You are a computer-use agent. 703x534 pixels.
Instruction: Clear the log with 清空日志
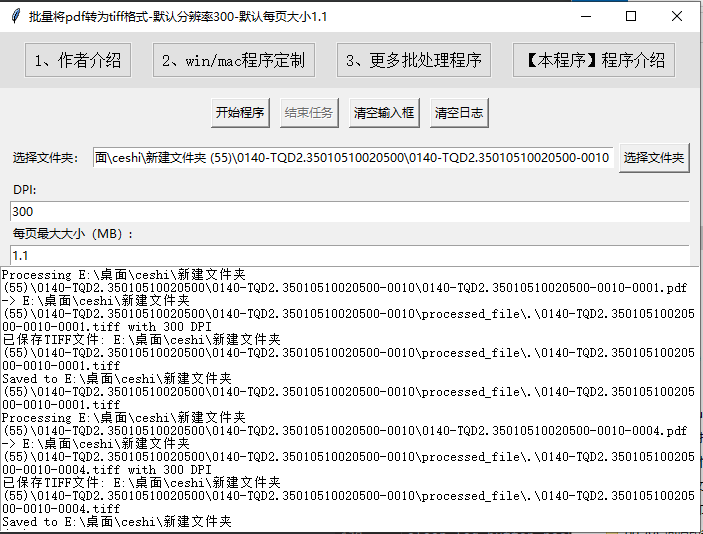459,113
